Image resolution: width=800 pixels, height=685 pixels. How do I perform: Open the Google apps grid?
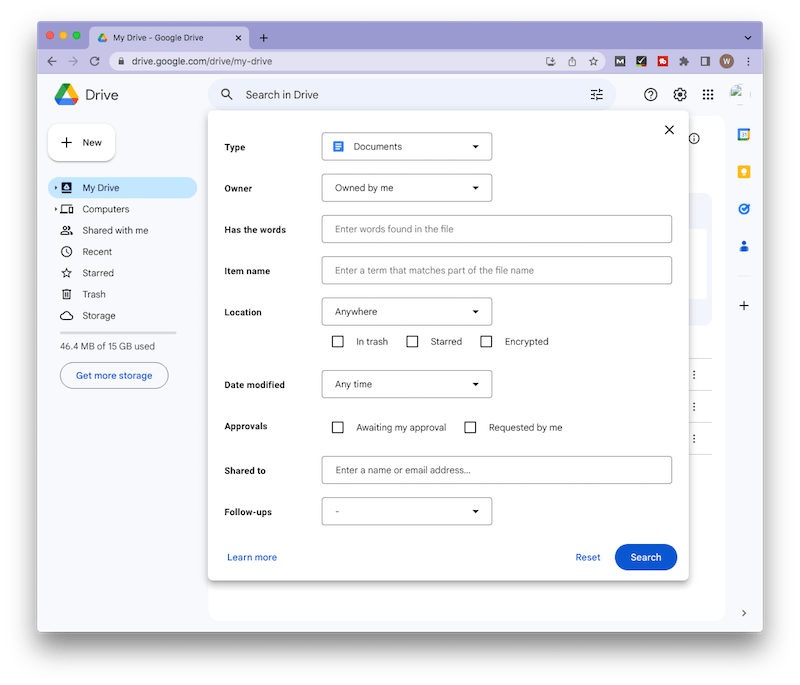[x=708, y=95]
